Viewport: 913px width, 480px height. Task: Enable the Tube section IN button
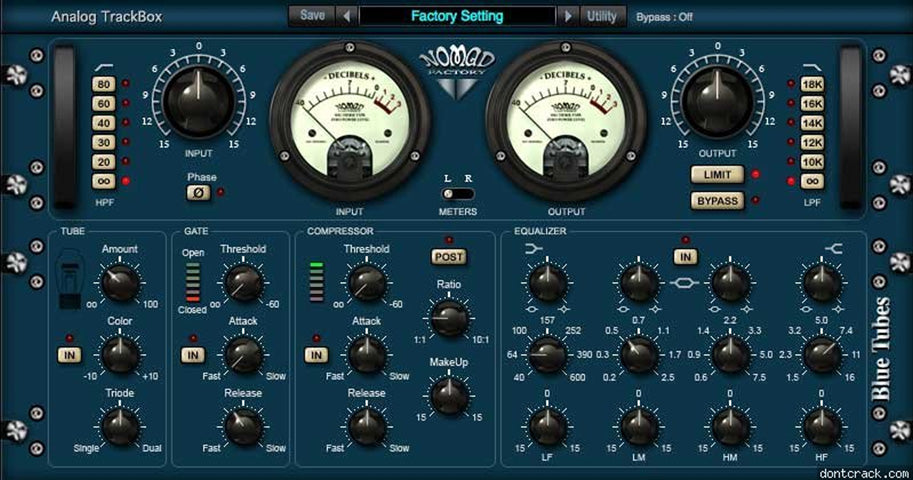tap(70, 355)
